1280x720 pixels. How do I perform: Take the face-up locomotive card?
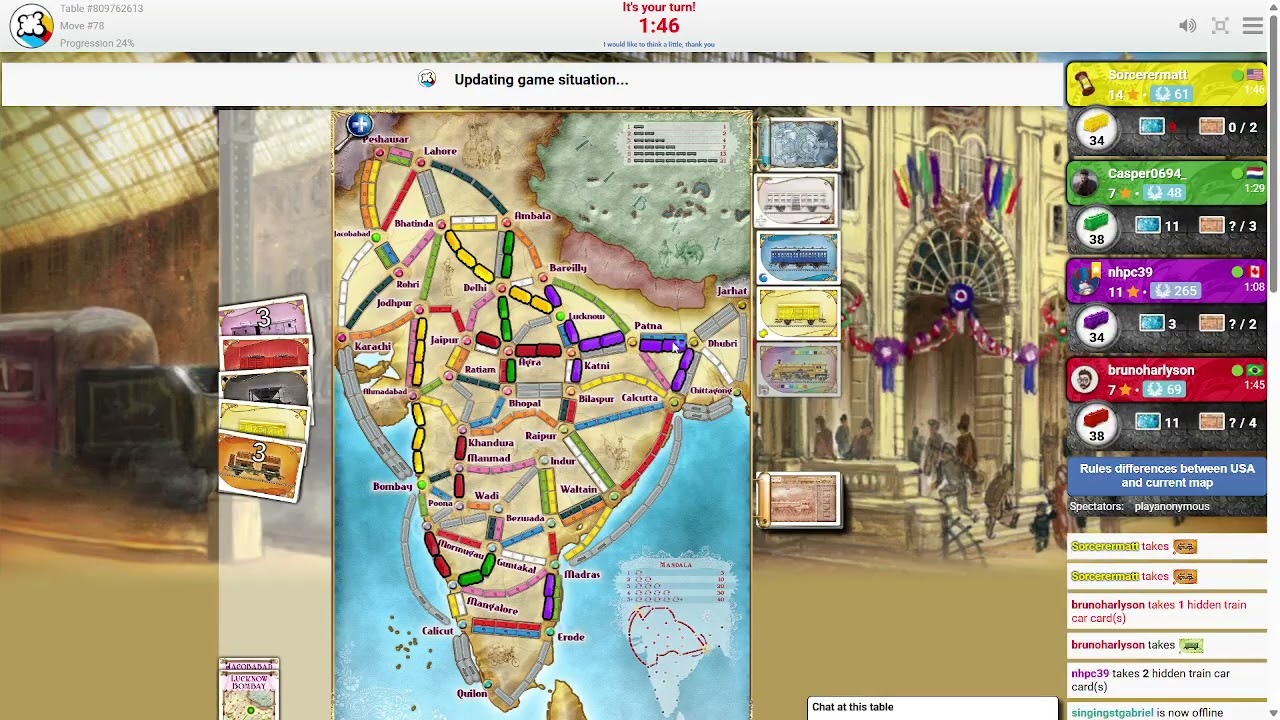click(798, 370)
